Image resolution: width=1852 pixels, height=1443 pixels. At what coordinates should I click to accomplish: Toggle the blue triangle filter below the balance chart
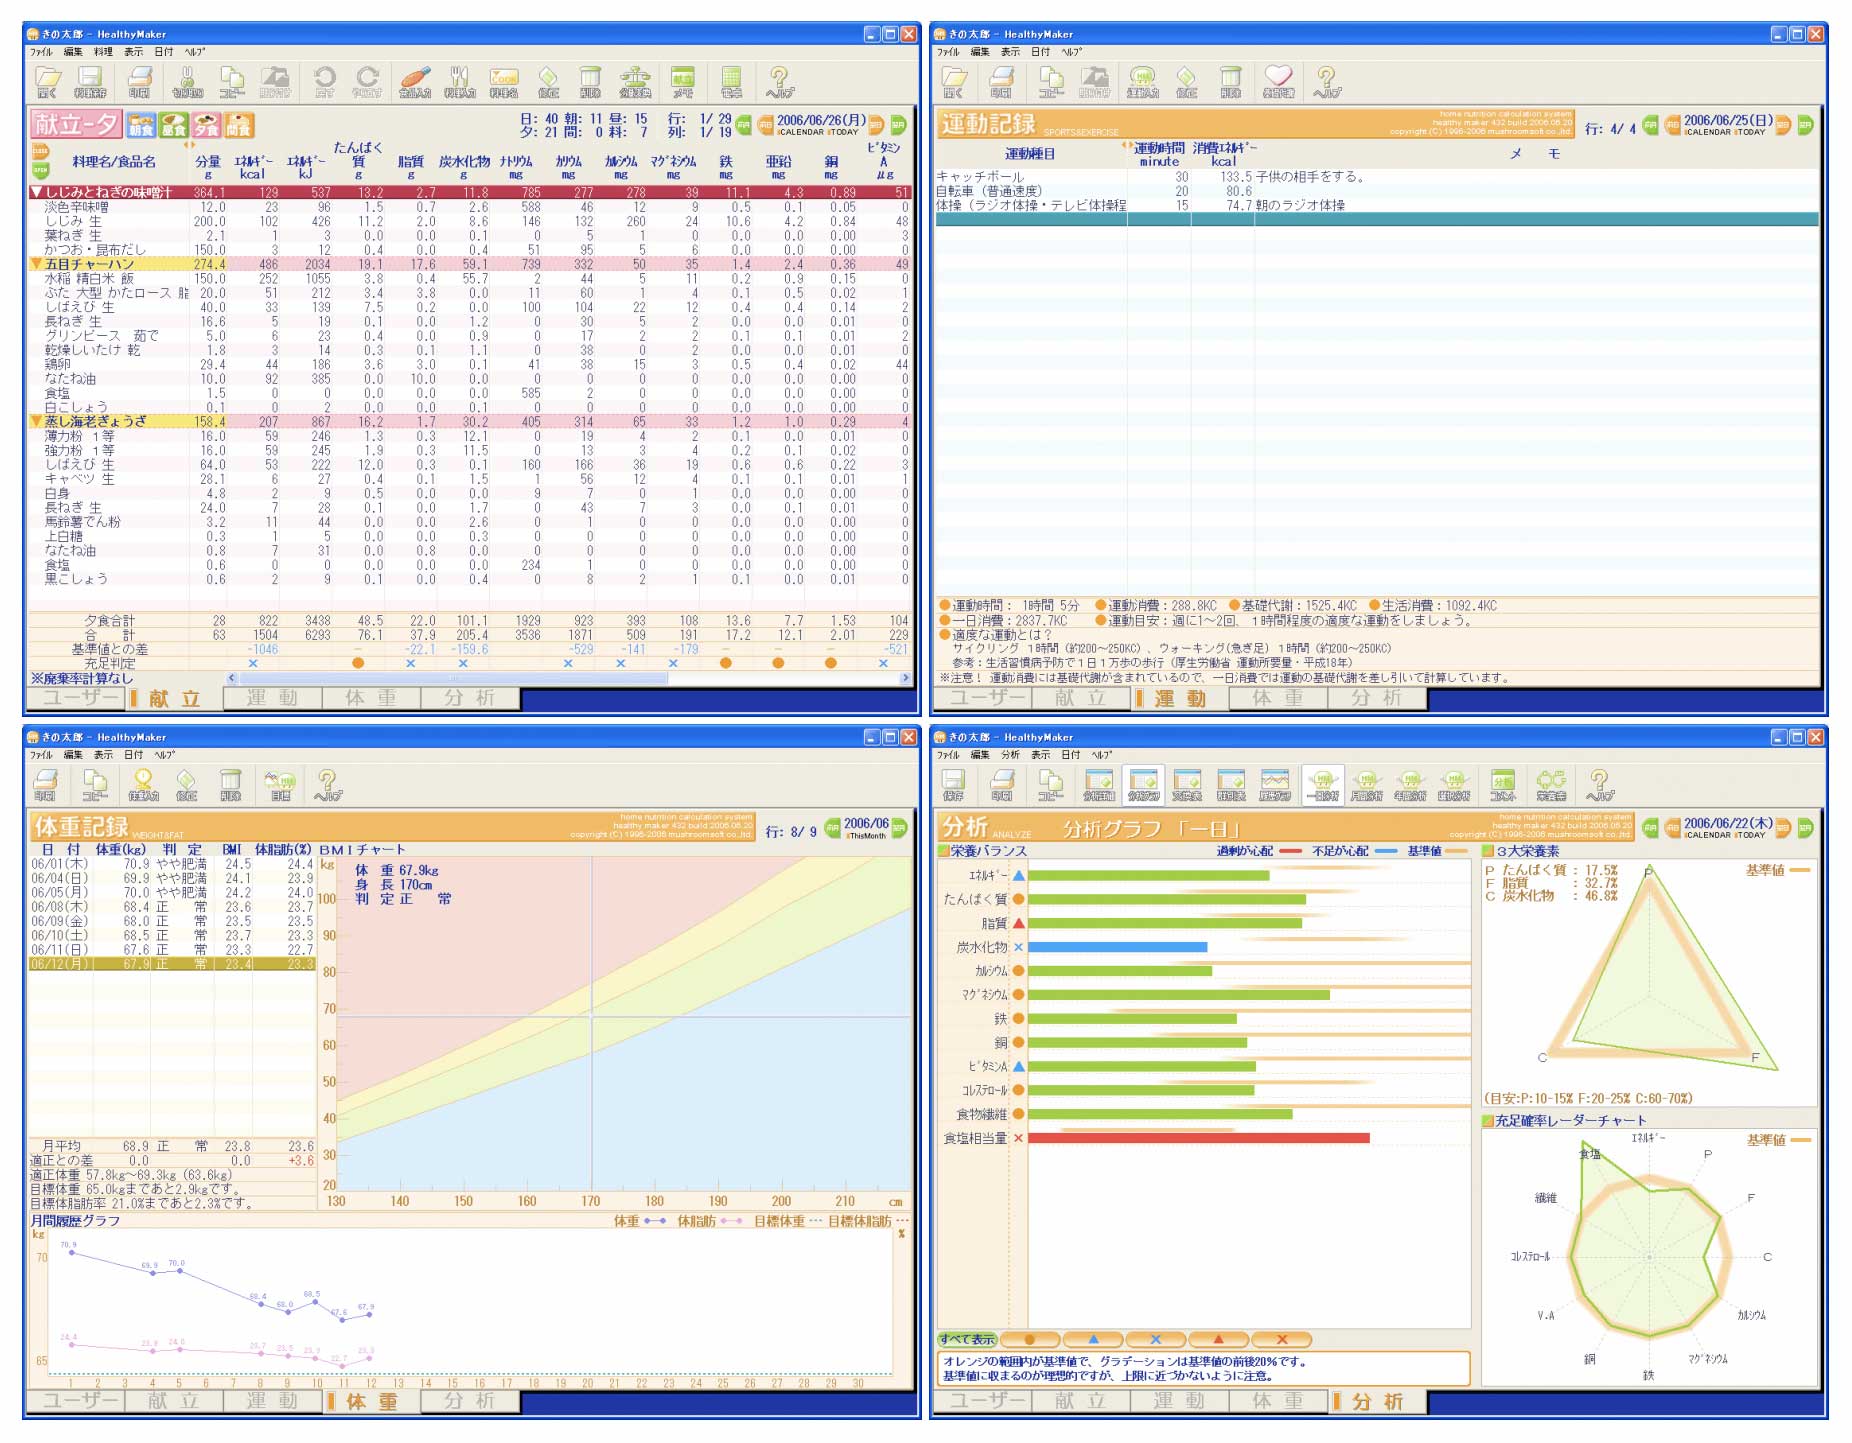coord(1093,1339)
